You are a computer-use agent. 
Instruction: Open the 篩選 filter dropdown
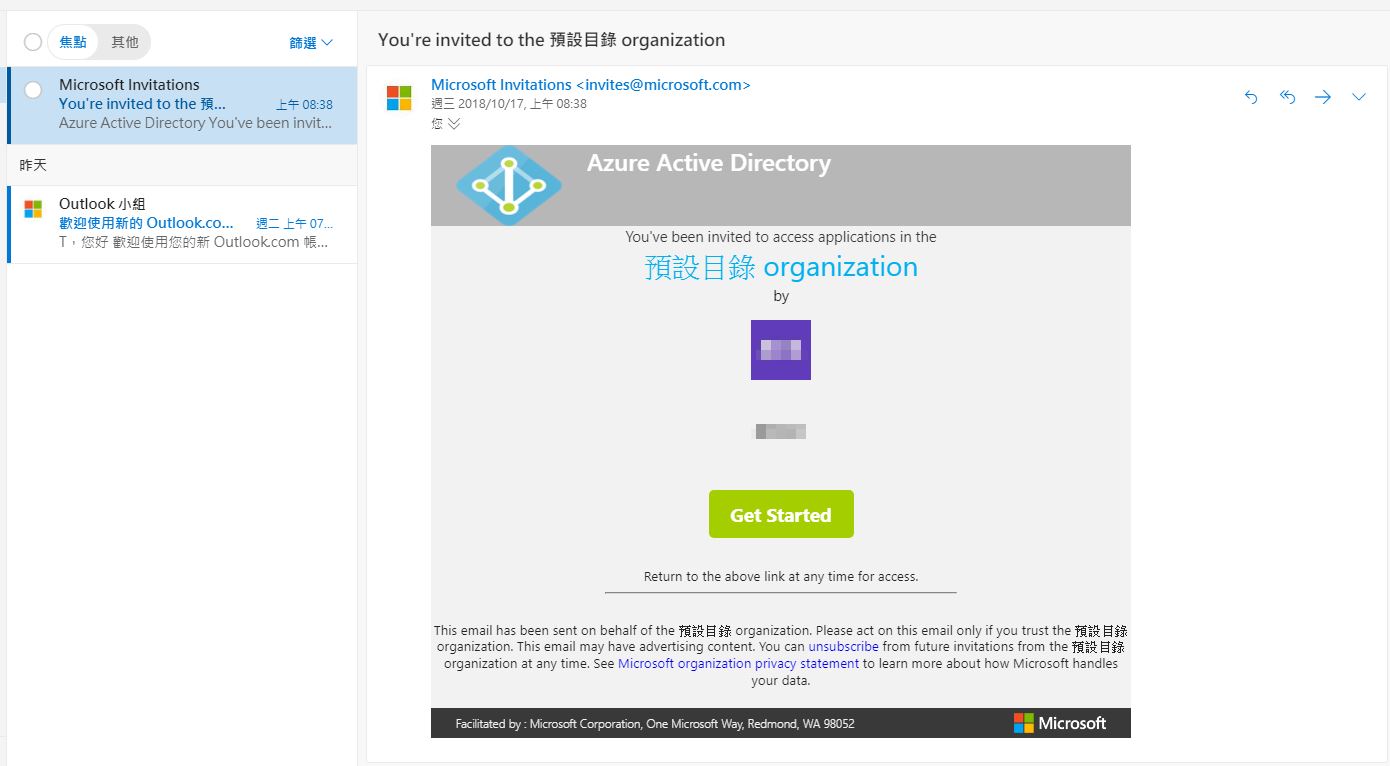pos(311,43)
